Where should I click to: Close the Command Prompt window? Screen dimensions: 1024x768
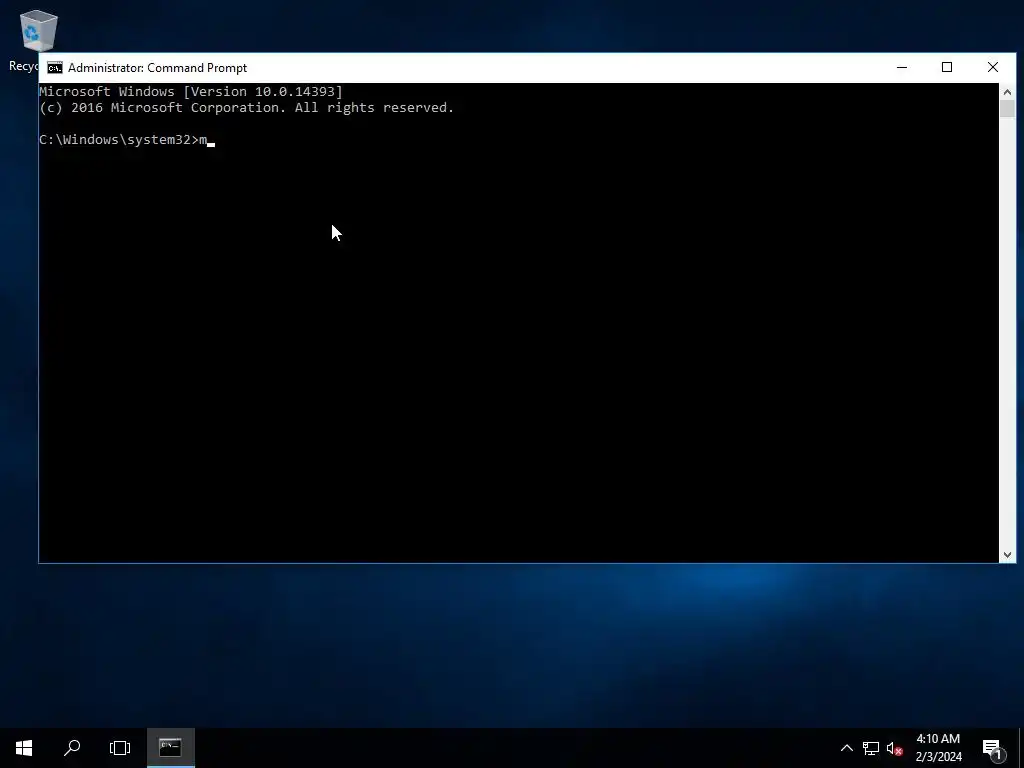point(993,67)
